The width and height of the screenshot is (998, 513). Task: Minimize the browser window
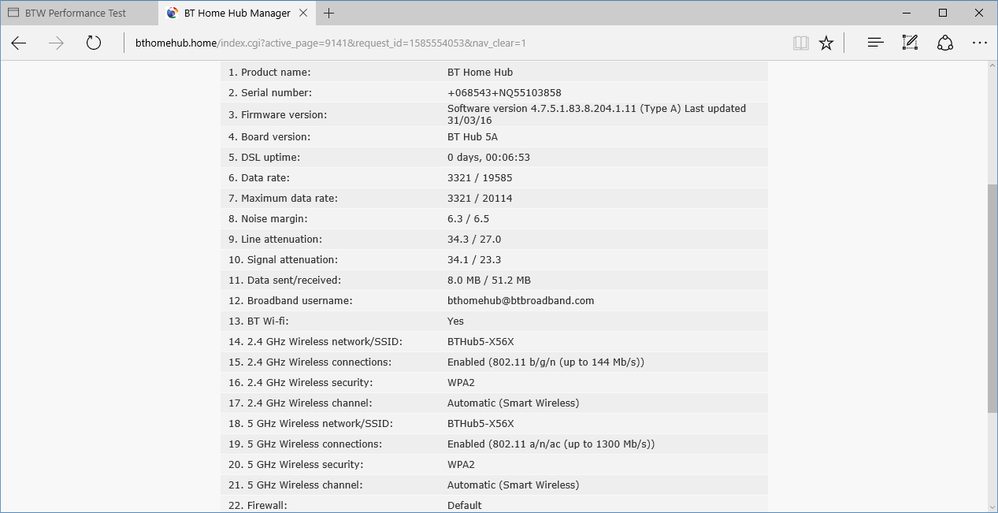pos(907,13)
